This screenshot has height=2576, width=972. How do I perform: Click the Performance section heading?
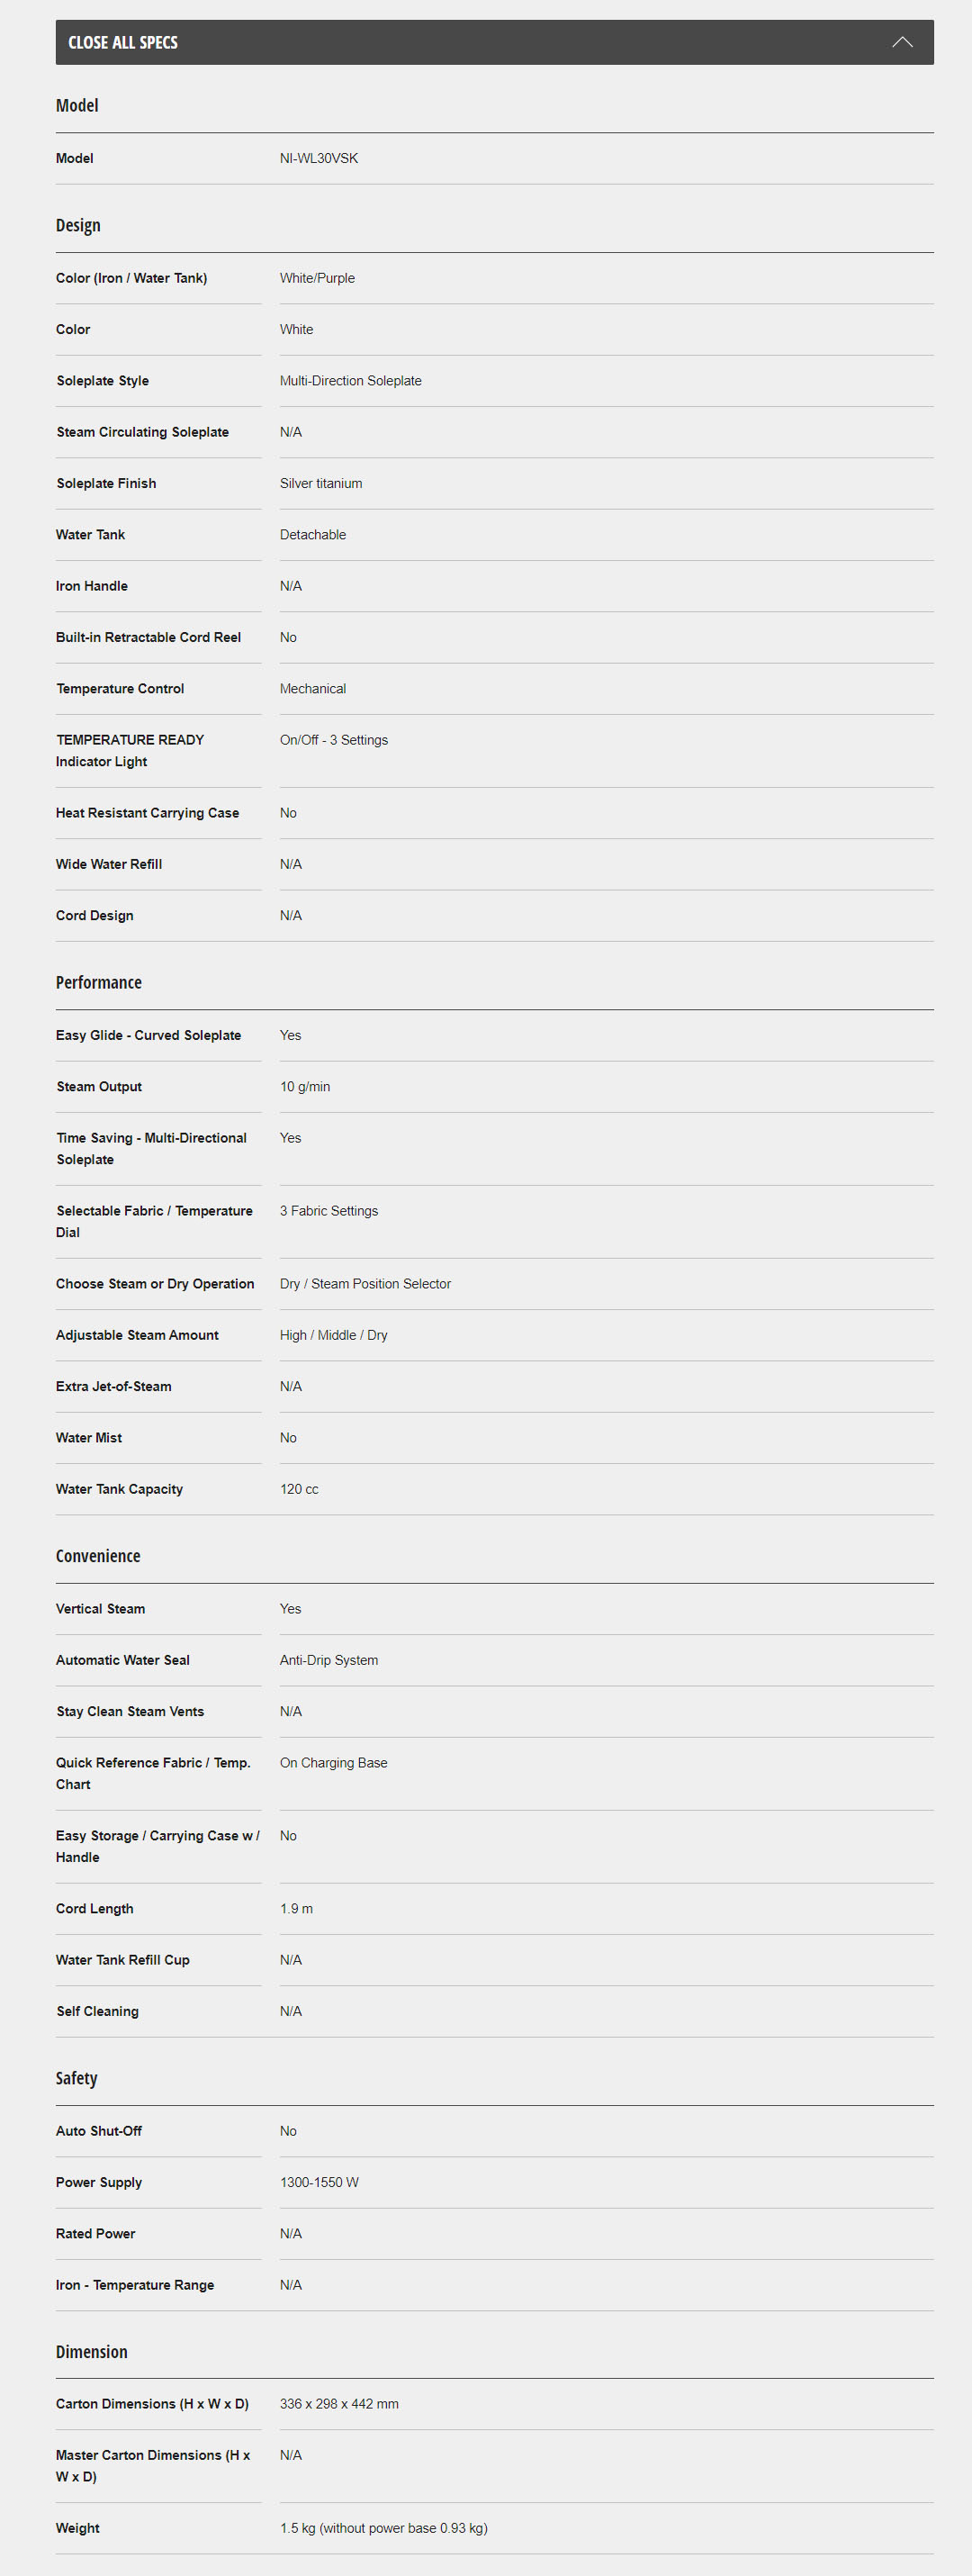(x=99, y=982)
